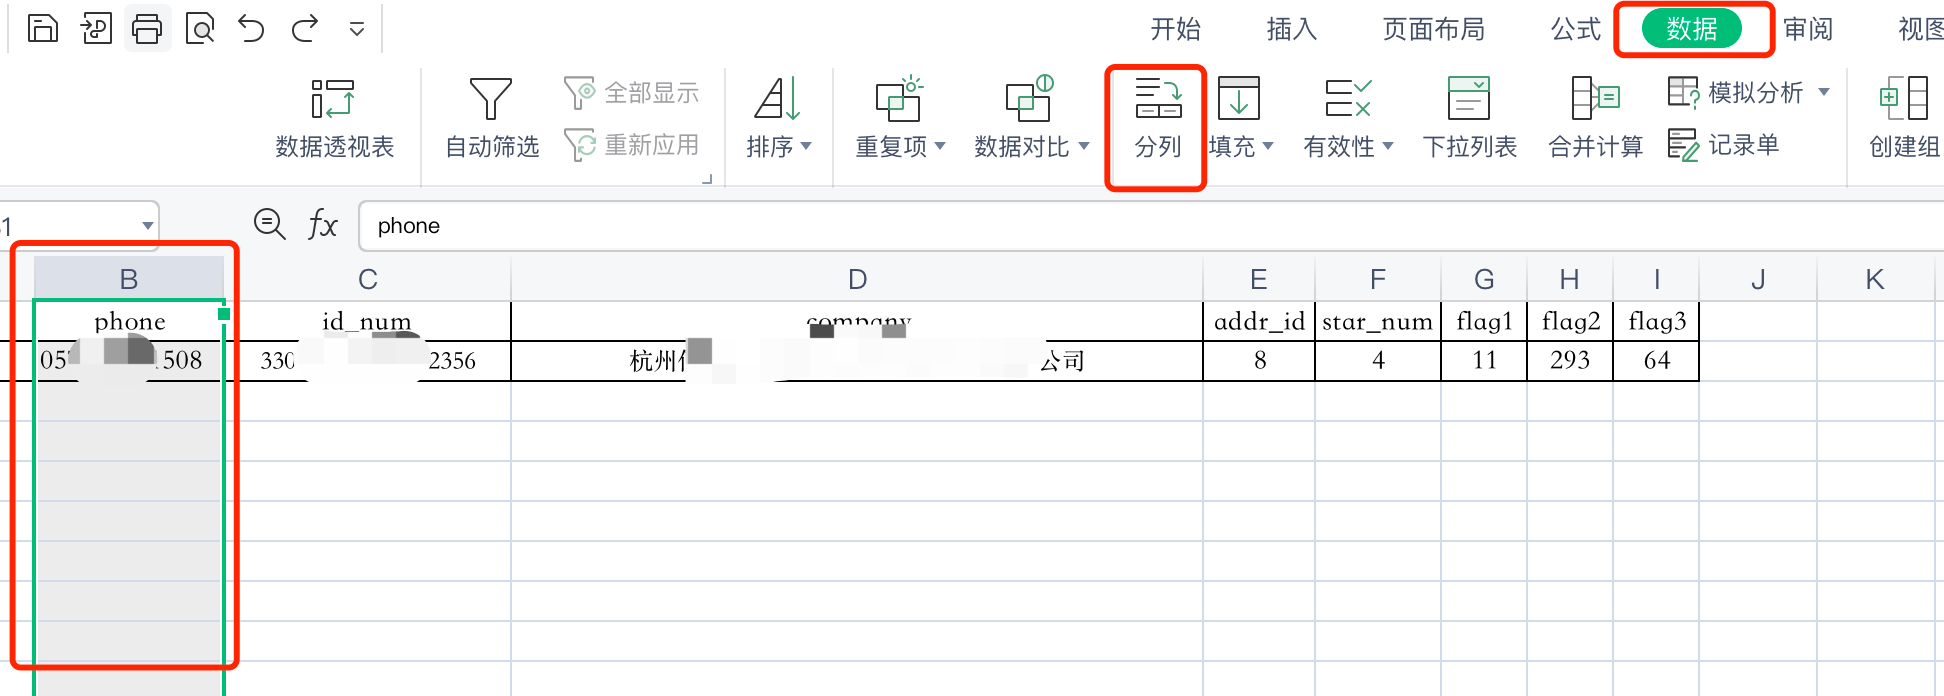Image resolution: width=1944 pixels, height=696 pixels.
Task: Click the 记录单 record form button
Action: pyautogui.click(x=1724, y=145)
